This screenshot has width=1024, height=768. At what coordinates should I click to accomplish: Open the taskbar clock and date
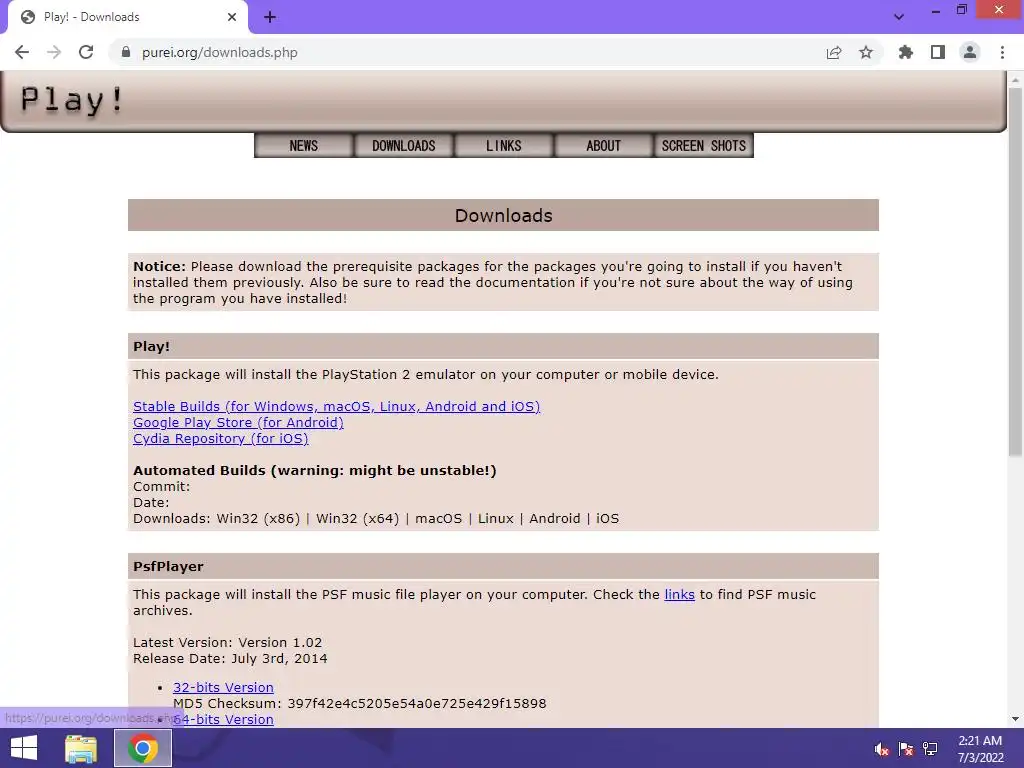tap(980, 749)
